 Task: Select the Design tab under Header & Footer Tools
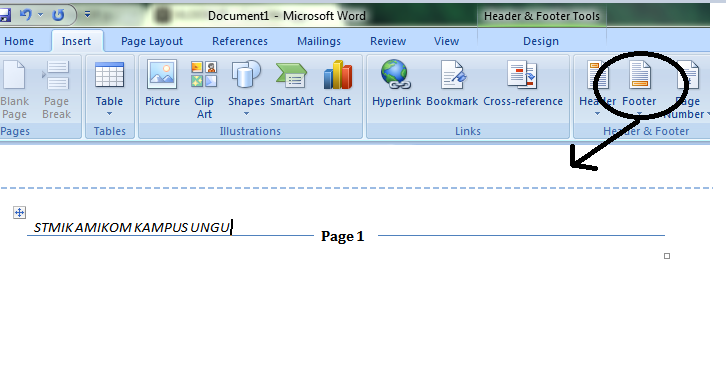tap(541, 41)
